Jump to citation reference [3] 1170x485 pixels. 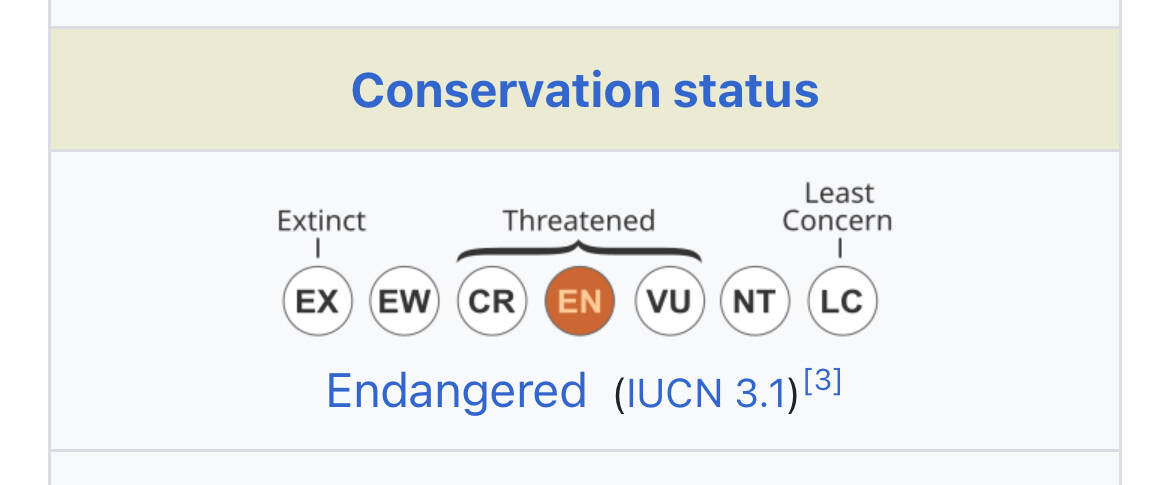823,381
